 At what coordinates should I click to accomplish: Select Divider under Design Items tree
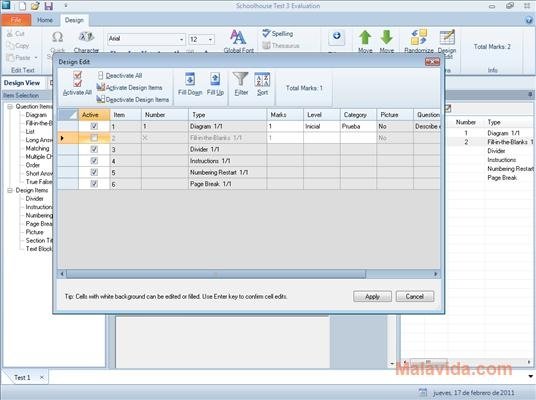34,199
